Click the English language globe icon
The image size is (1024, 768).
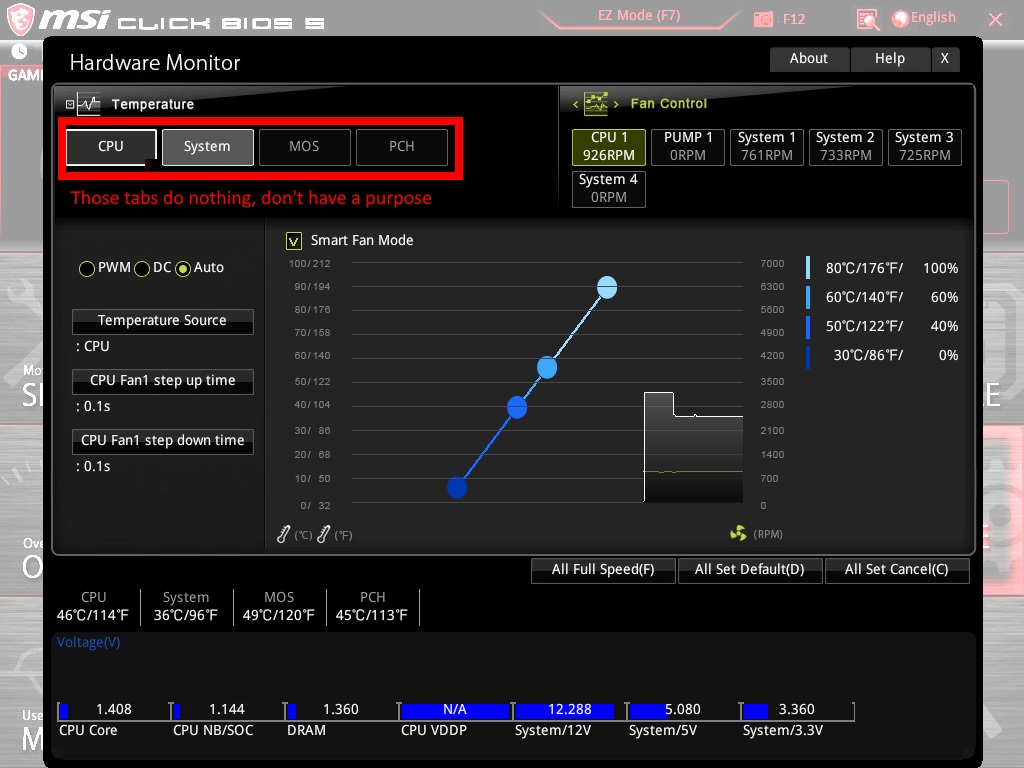pyautogui.click(x=900, y=19)
